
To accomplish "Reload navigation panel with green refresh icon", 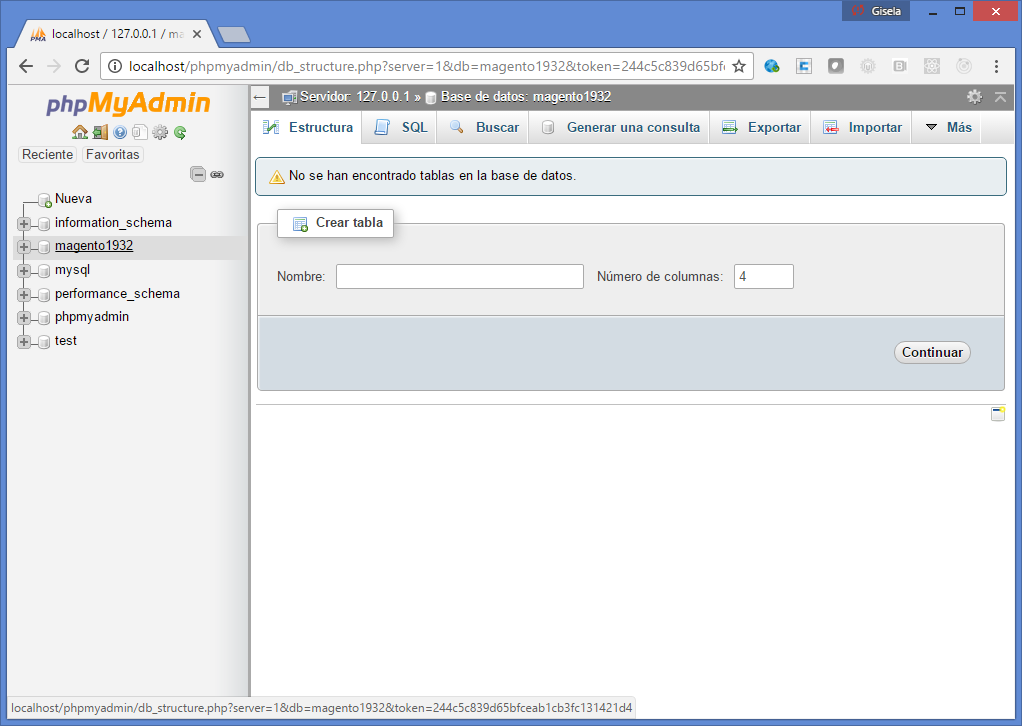I will click(x=180, y=132).
